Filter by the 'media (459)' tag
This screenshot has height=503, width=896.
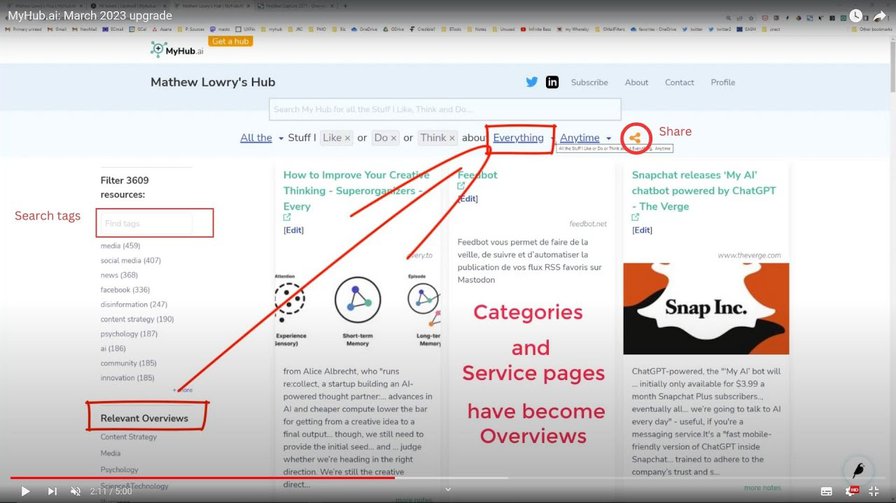tap(120, 246)
